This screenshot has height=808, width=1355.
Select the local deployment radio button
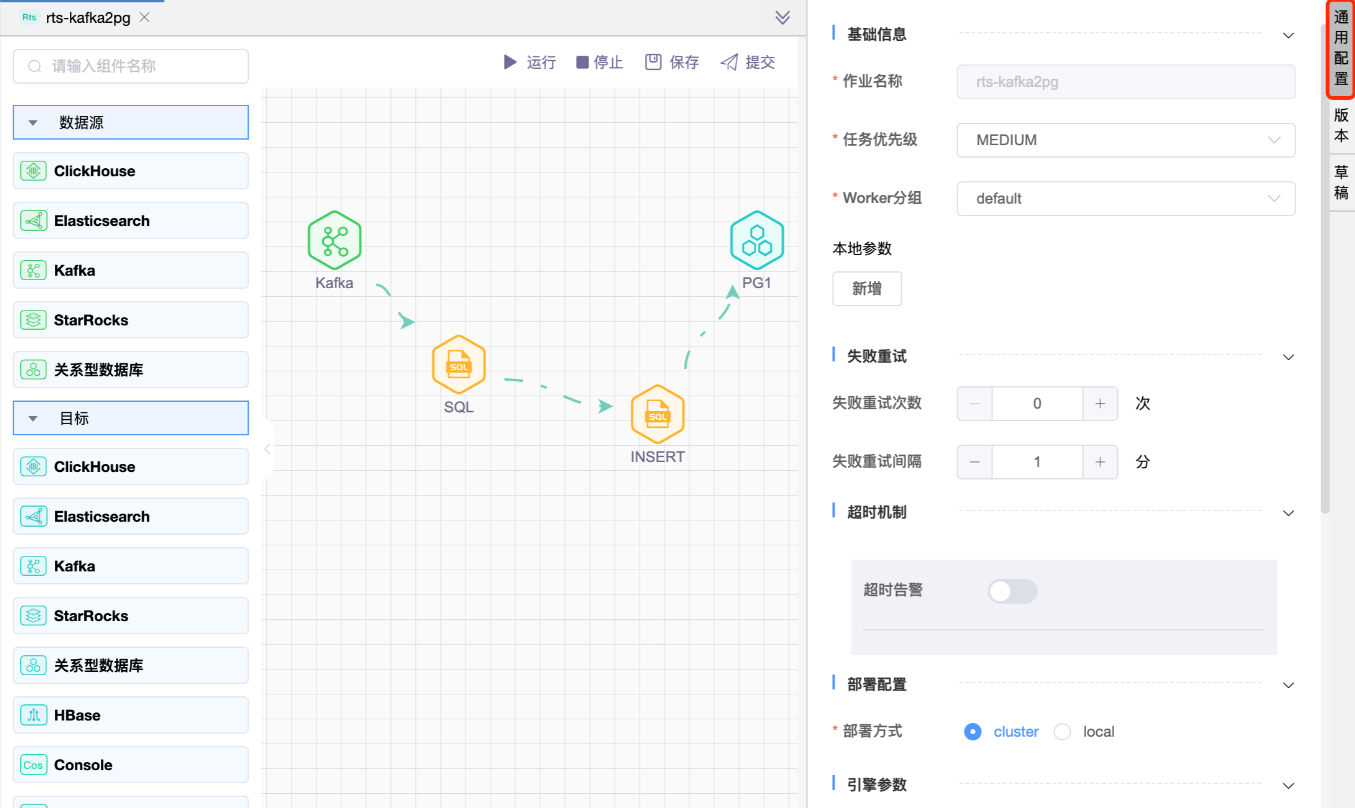click(x=1062, y=732)
